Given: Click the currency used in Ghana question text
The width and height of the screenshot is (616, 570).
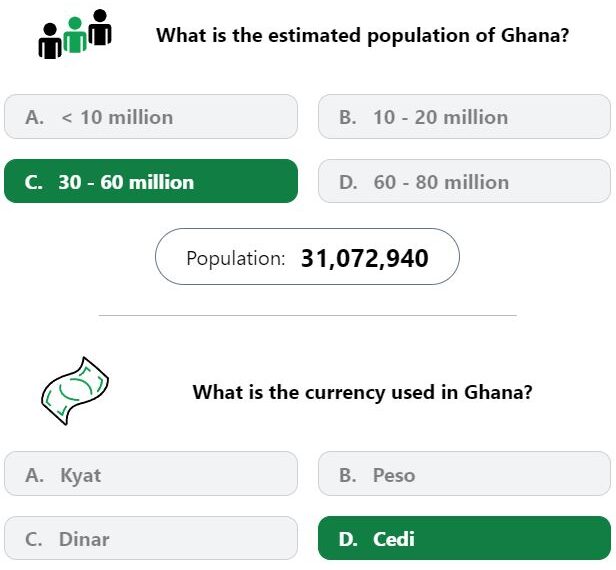Looking at the screenshot, I should 363,392.
